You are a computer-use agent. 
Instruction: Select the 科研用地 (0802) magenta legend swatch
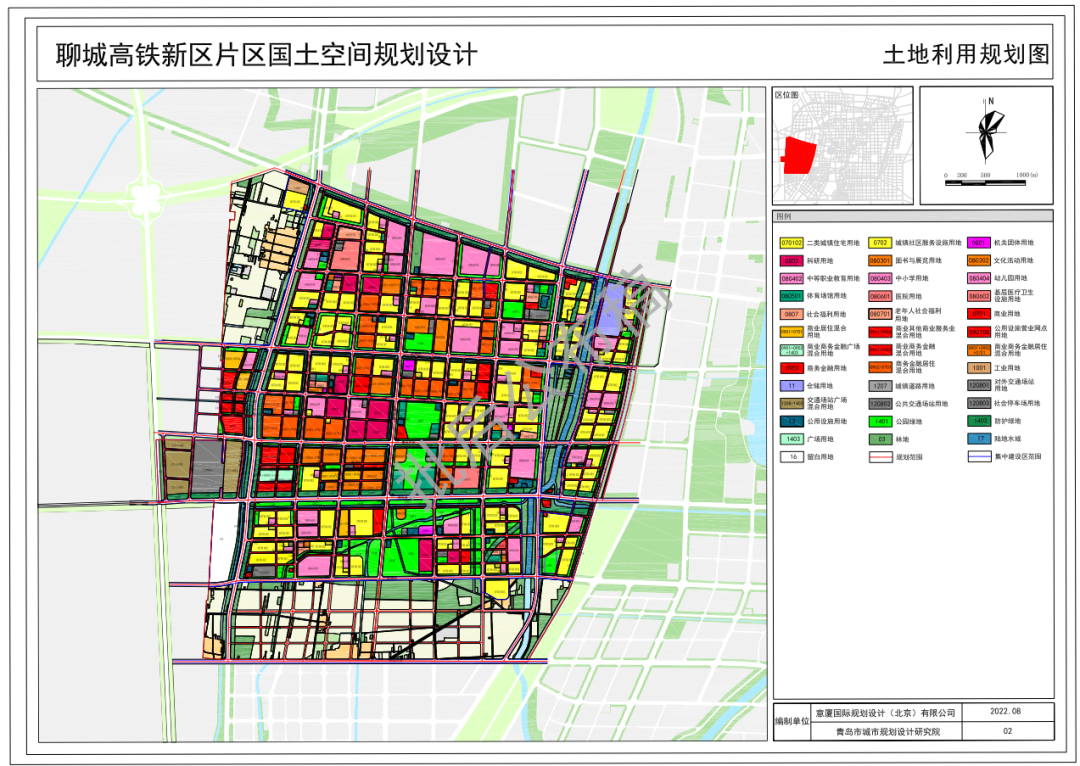(x=791, y=261)
